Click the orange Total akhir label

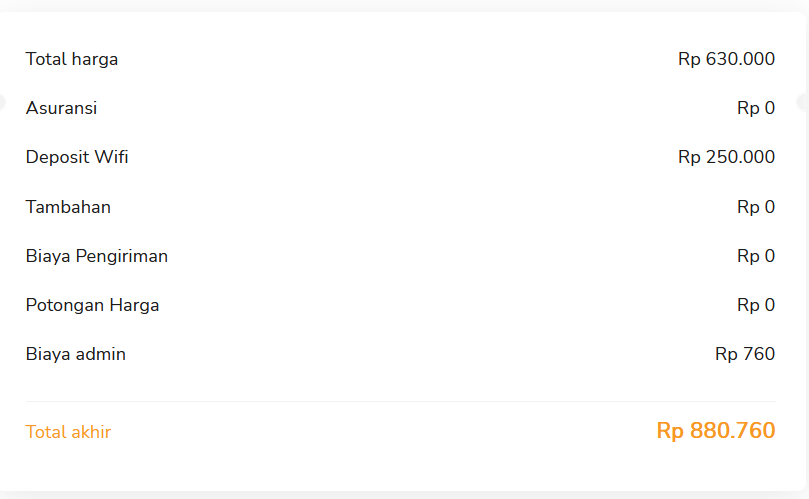tap(68, 432)
